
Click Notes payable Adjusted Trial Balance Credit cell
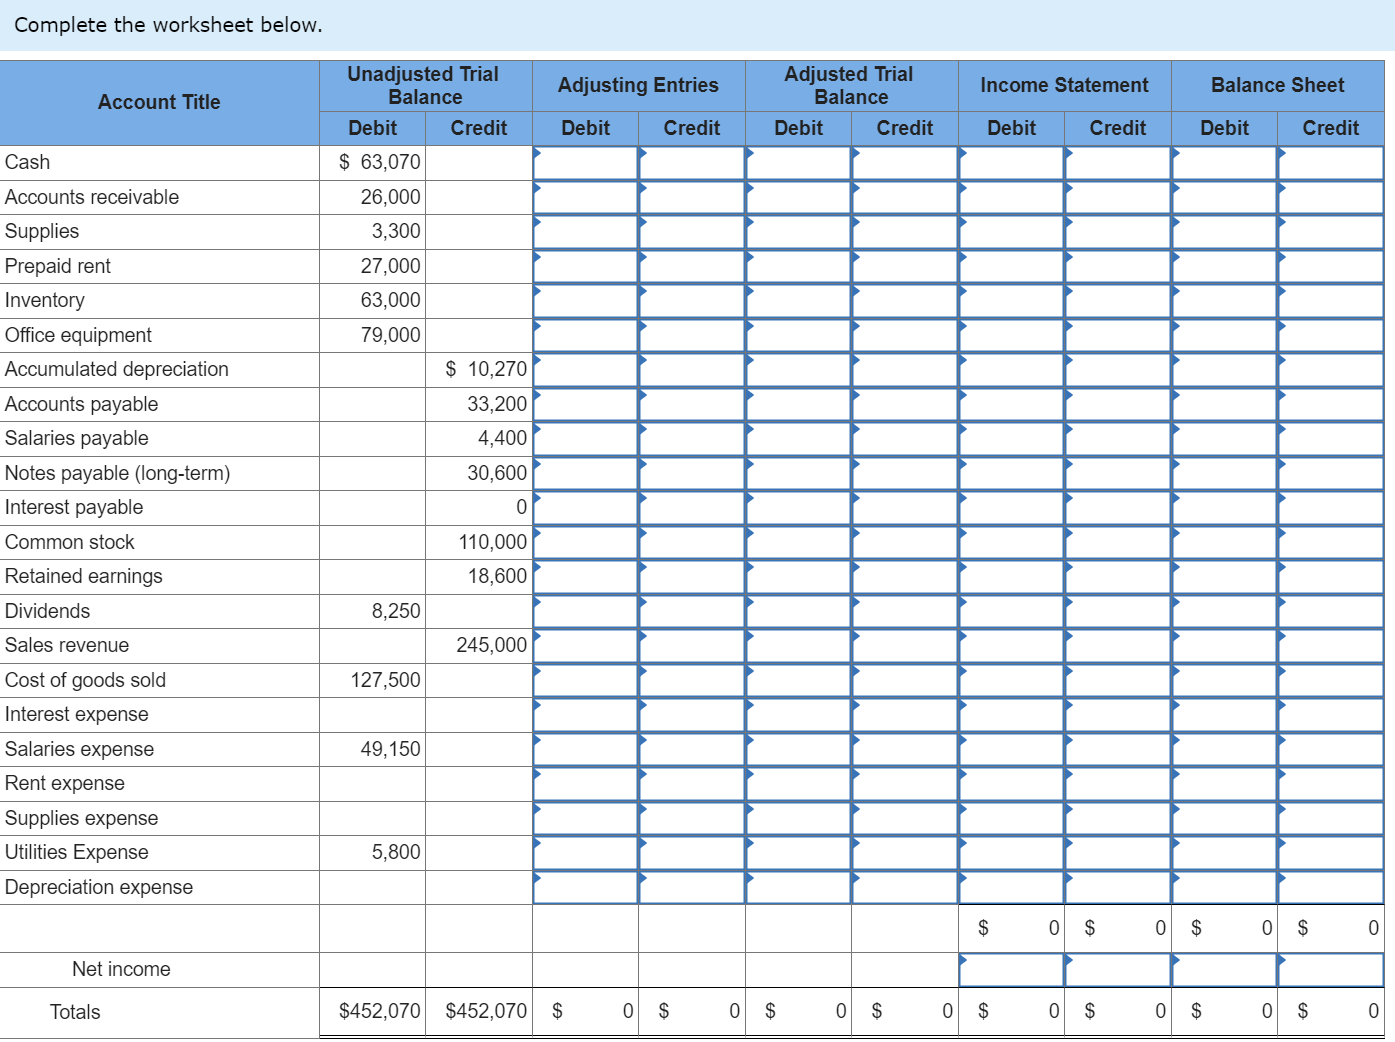(905, 473)
